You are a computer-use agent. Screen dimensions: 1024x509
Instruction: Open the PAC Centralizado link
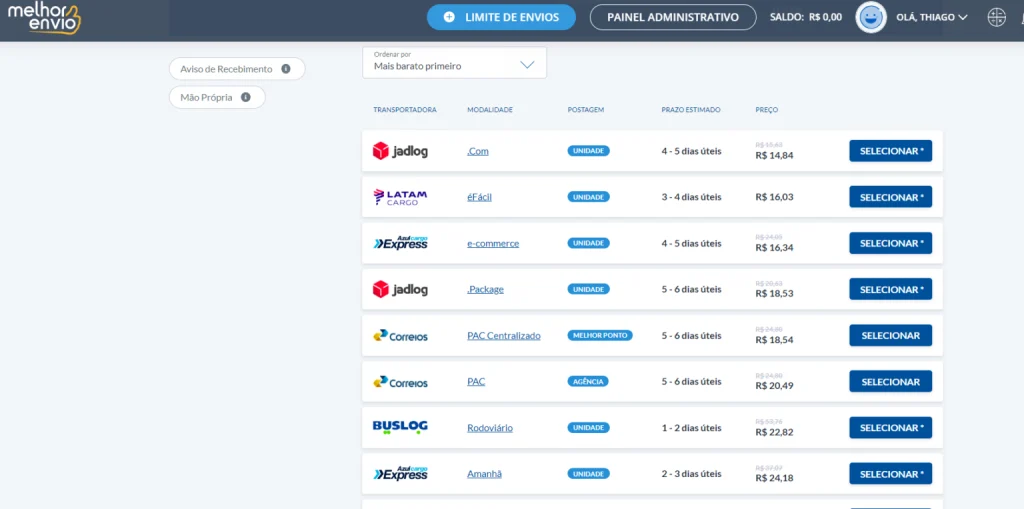[x=504, y=336]
